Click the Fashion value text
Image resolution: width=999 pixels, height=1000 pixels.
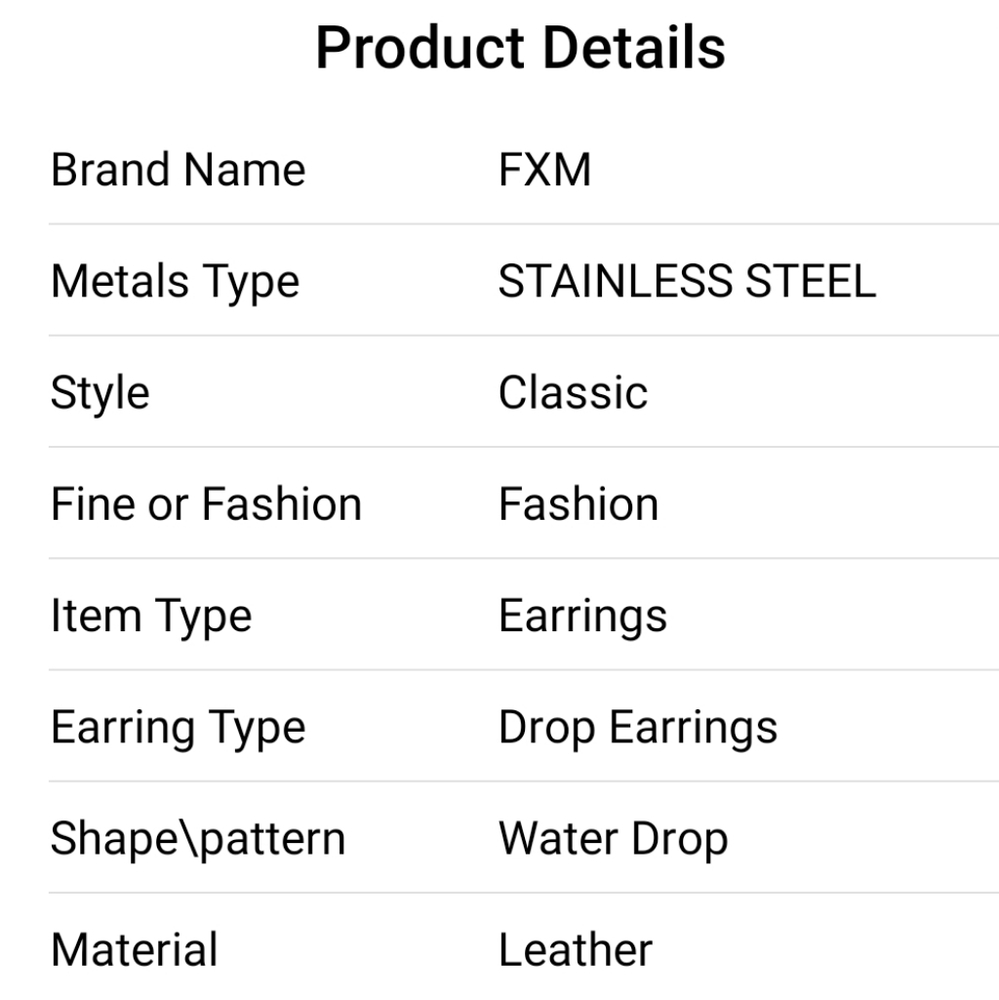click(x=579, y=504)
